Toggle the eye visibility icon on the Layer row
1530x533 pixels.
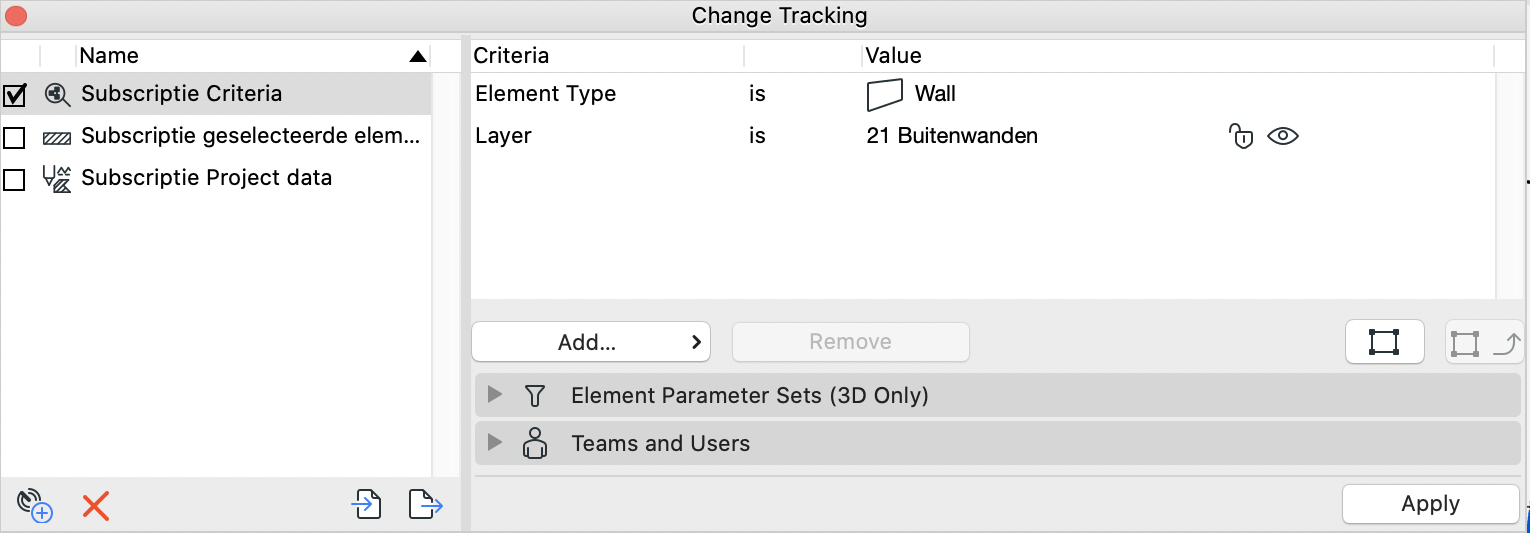[1282, 136]
